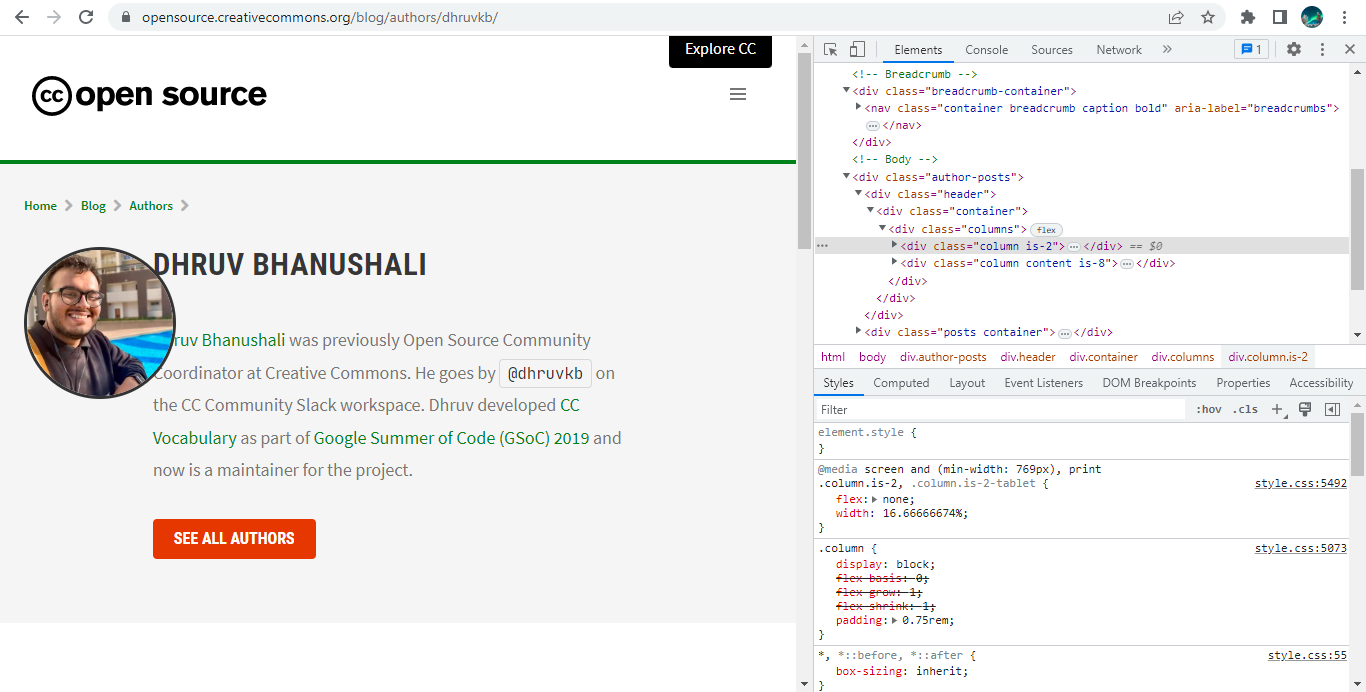Show more DevTools tabs chevron
Image resolution: width=1366 pixels, height=692 pixels.
coord(1167,49)
